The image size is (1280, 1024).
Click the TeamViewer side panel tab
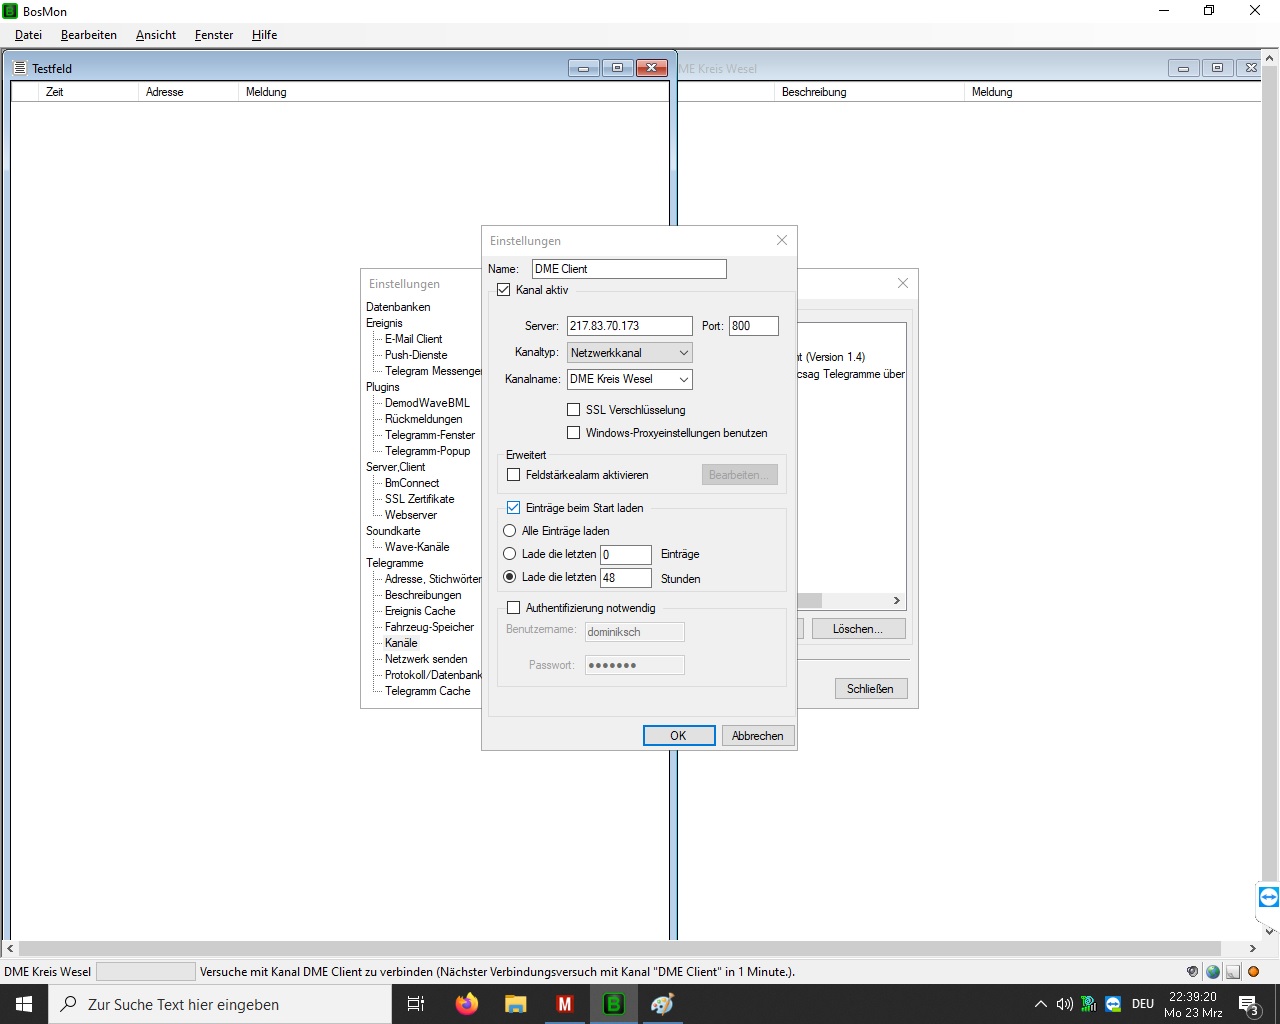click(1268, 897)
